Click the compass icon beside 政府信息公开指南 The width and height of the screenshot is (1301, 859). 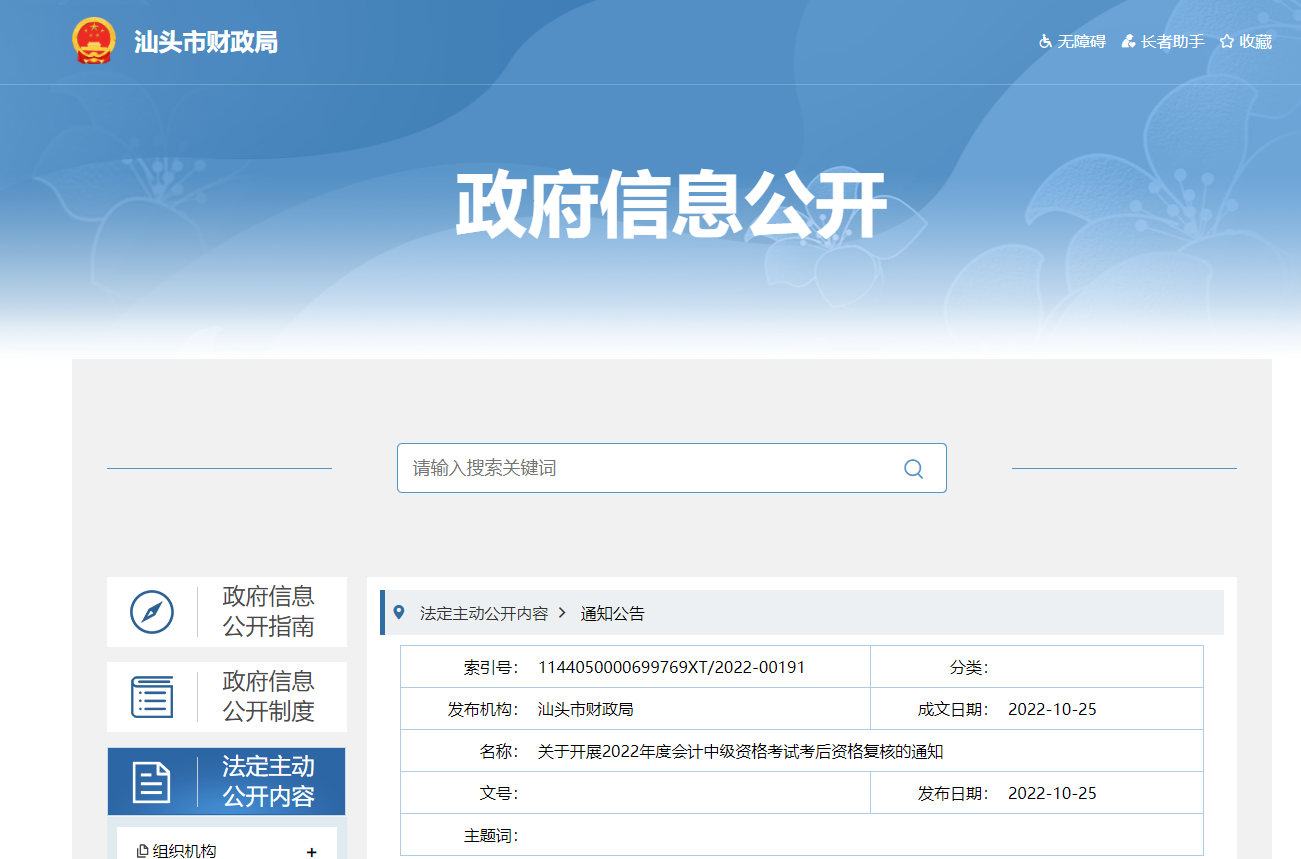(x=152, y=611)
